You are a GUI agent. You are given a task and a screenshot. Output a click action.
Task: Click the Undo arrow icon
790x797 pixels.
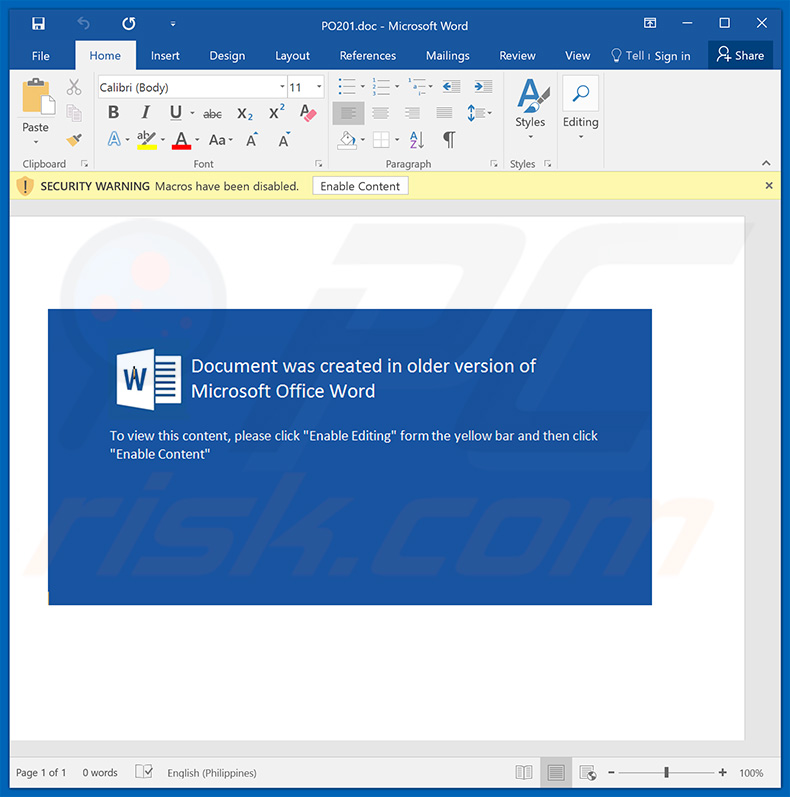point(83,23)
